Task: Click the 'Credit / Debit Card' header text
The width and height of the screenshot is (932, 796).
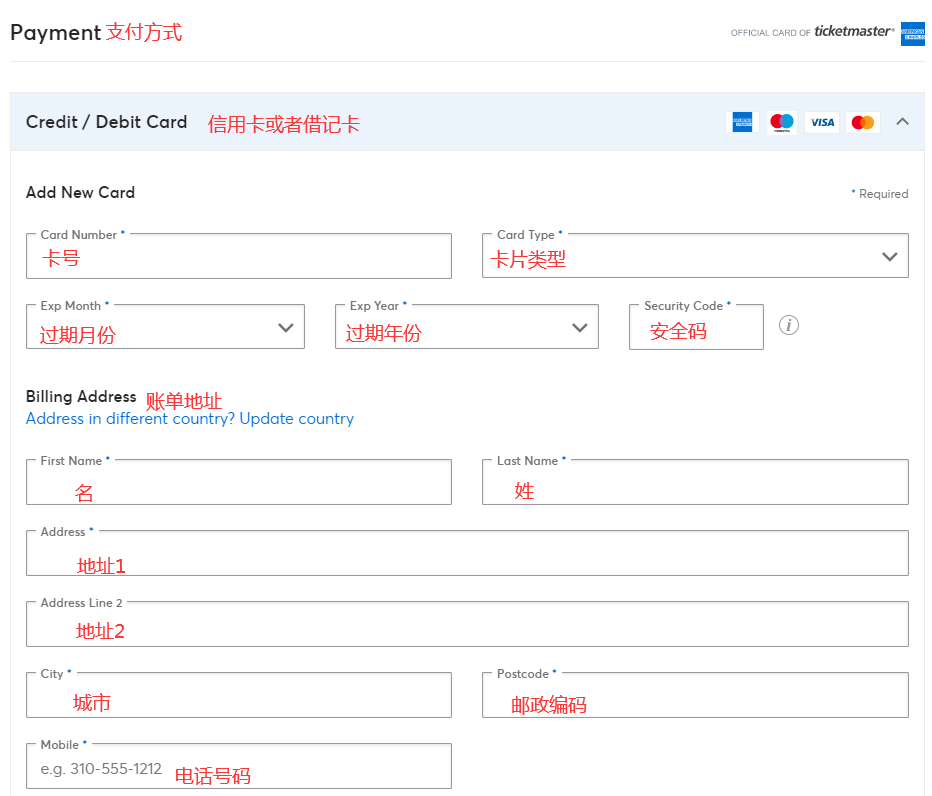Action: coord(106,122)
